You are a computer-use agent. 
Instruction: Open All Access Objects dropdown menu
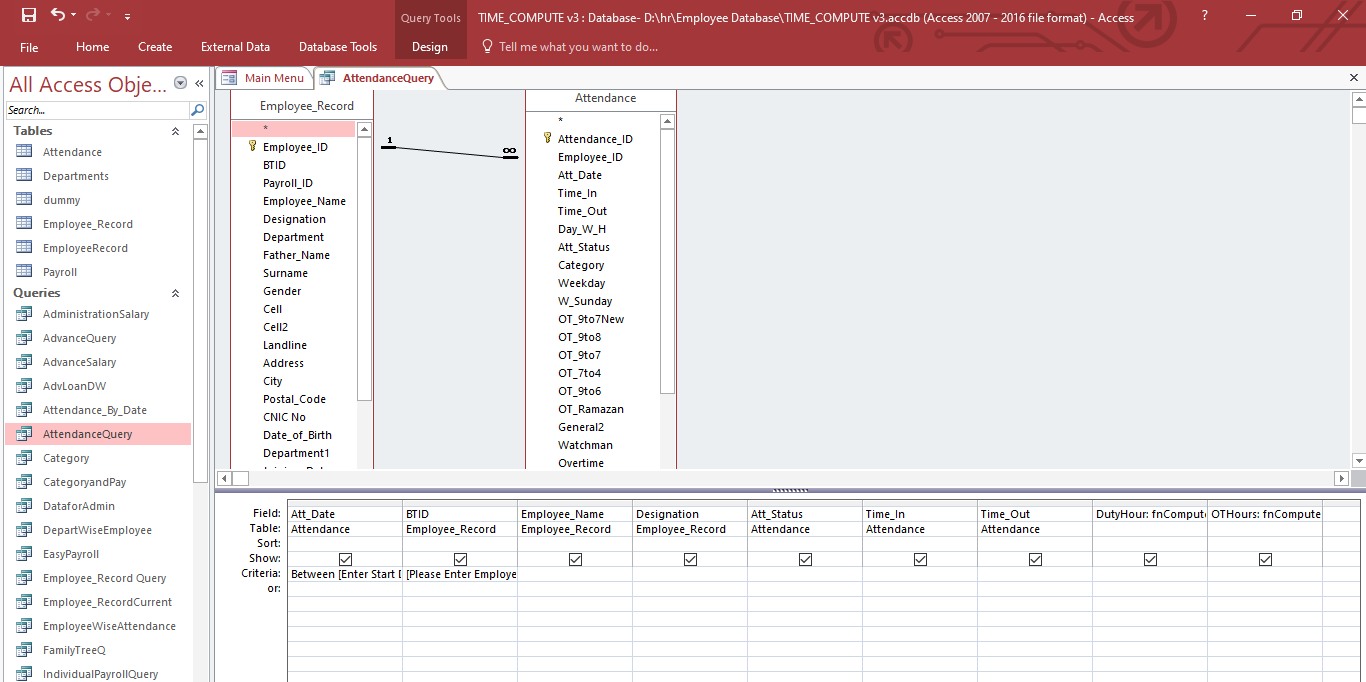pos(180,84)
